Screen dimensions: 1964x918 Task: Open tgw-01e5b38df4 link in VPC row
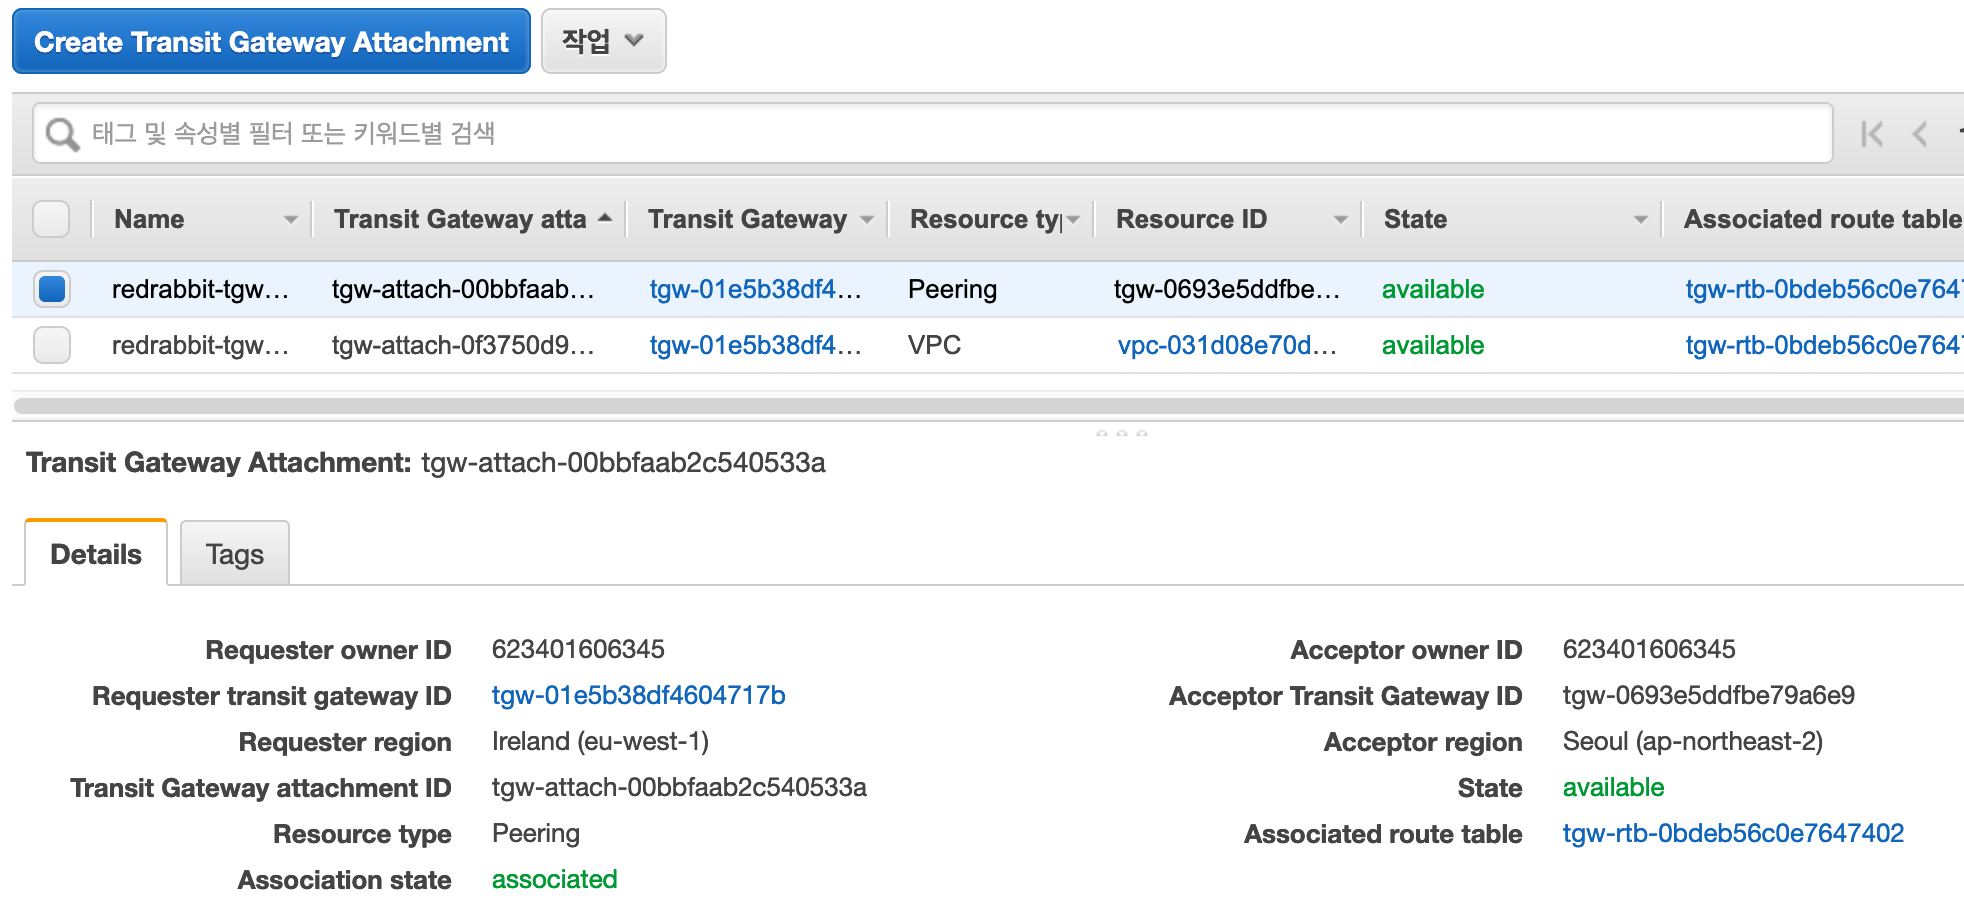pos(755,345)
